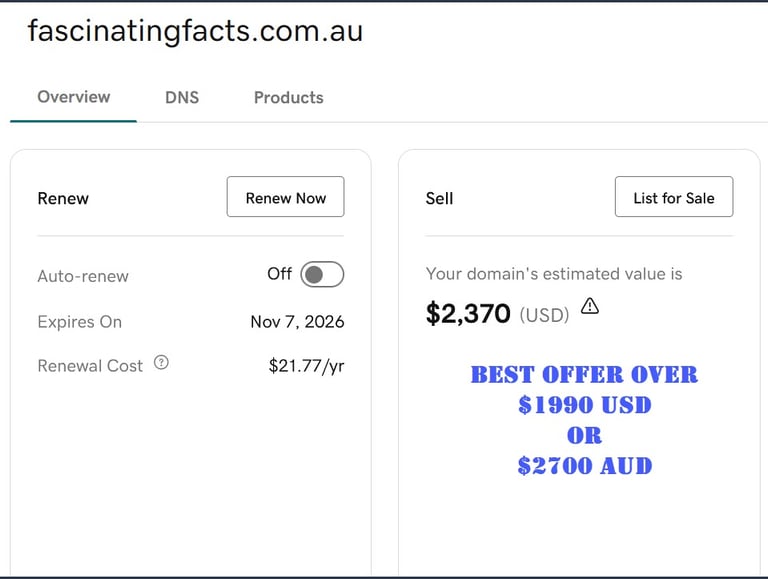Click the Sell card heading
This screenshot has width=768, height=579.
pyautogui.click(x=439, y=198)
